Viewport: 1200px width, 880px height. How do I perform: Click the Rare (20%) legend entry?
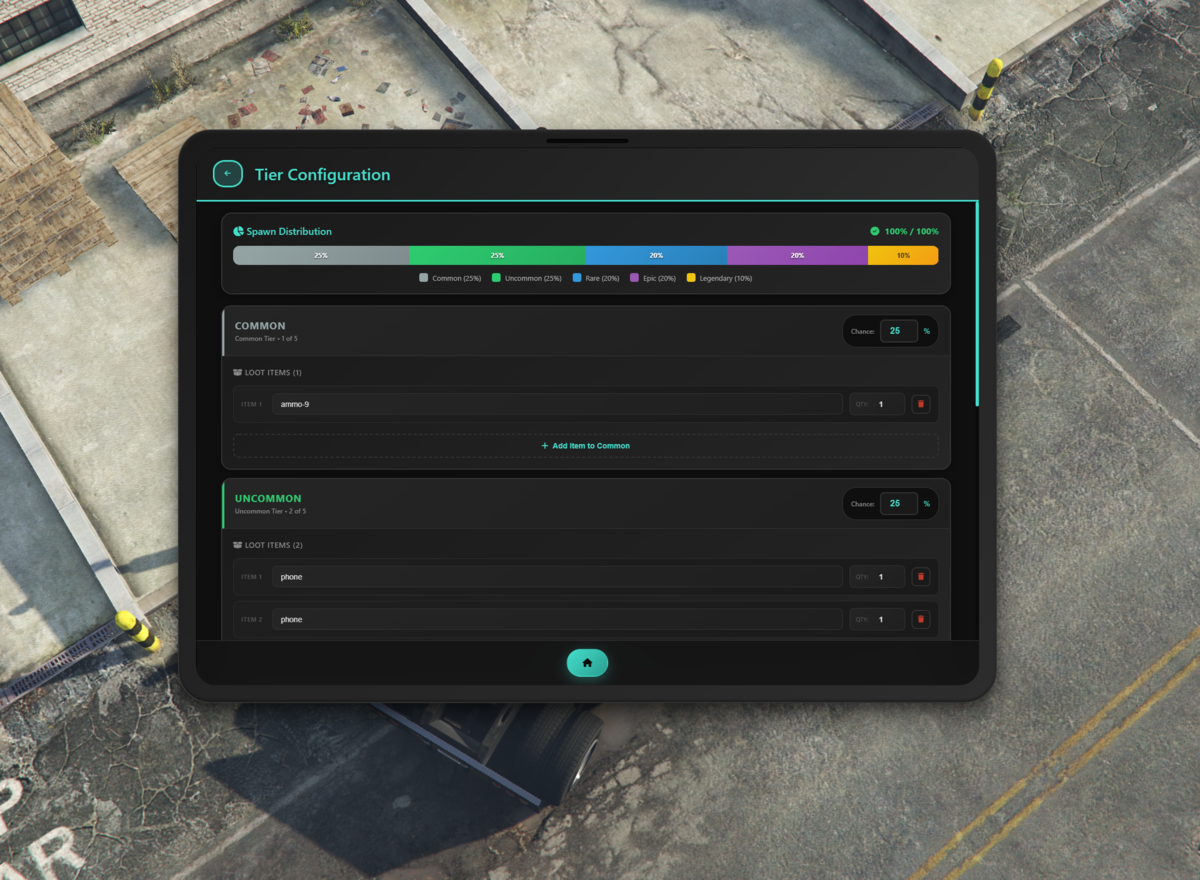596,278
